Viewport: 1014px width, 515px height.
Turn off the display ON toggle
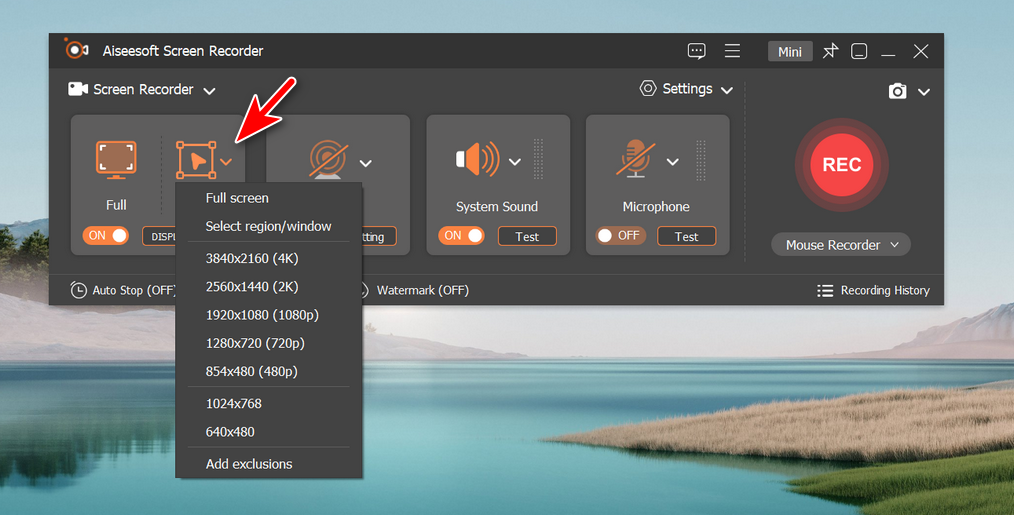tap(106, 236)
